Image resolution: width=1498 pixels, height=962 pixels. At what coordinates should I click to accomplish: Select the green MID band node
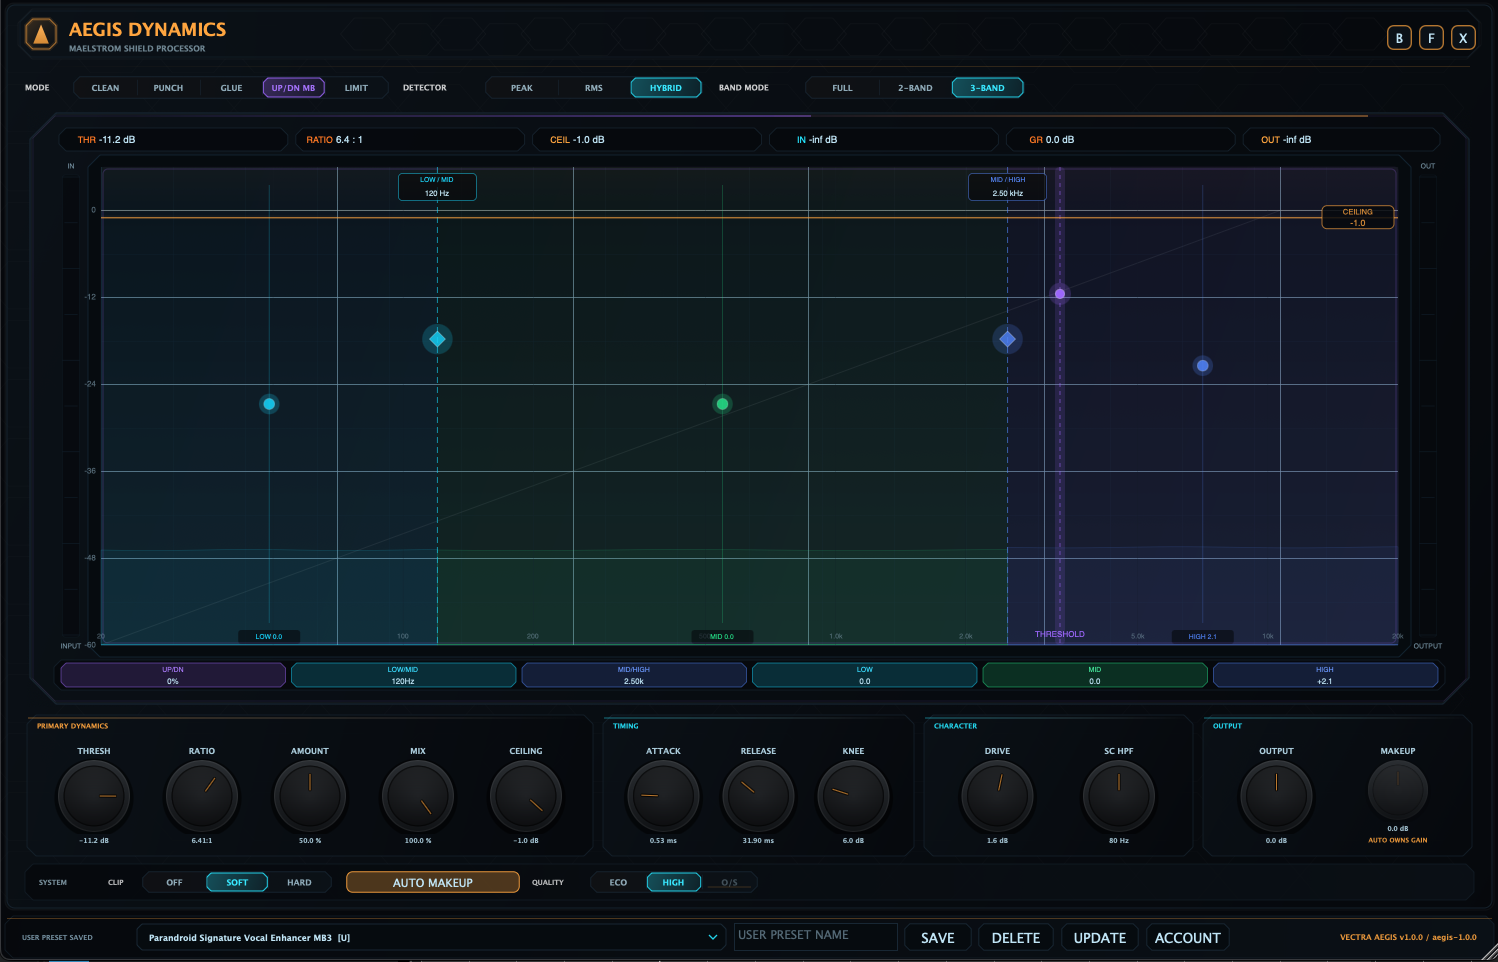(x=722, y=404)
